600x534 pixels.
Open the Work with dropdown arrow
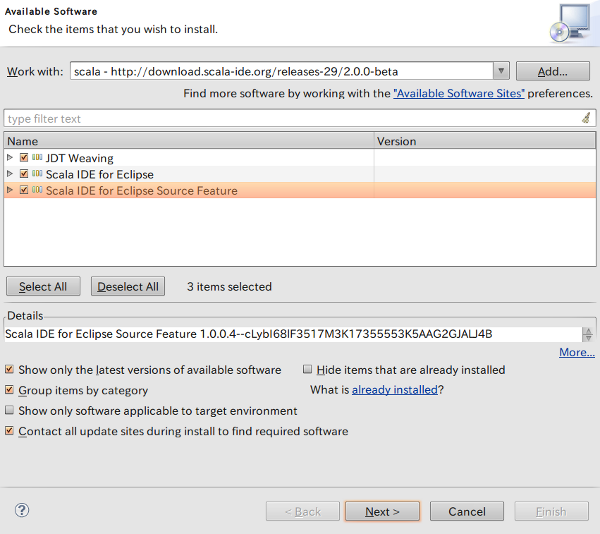501,71
